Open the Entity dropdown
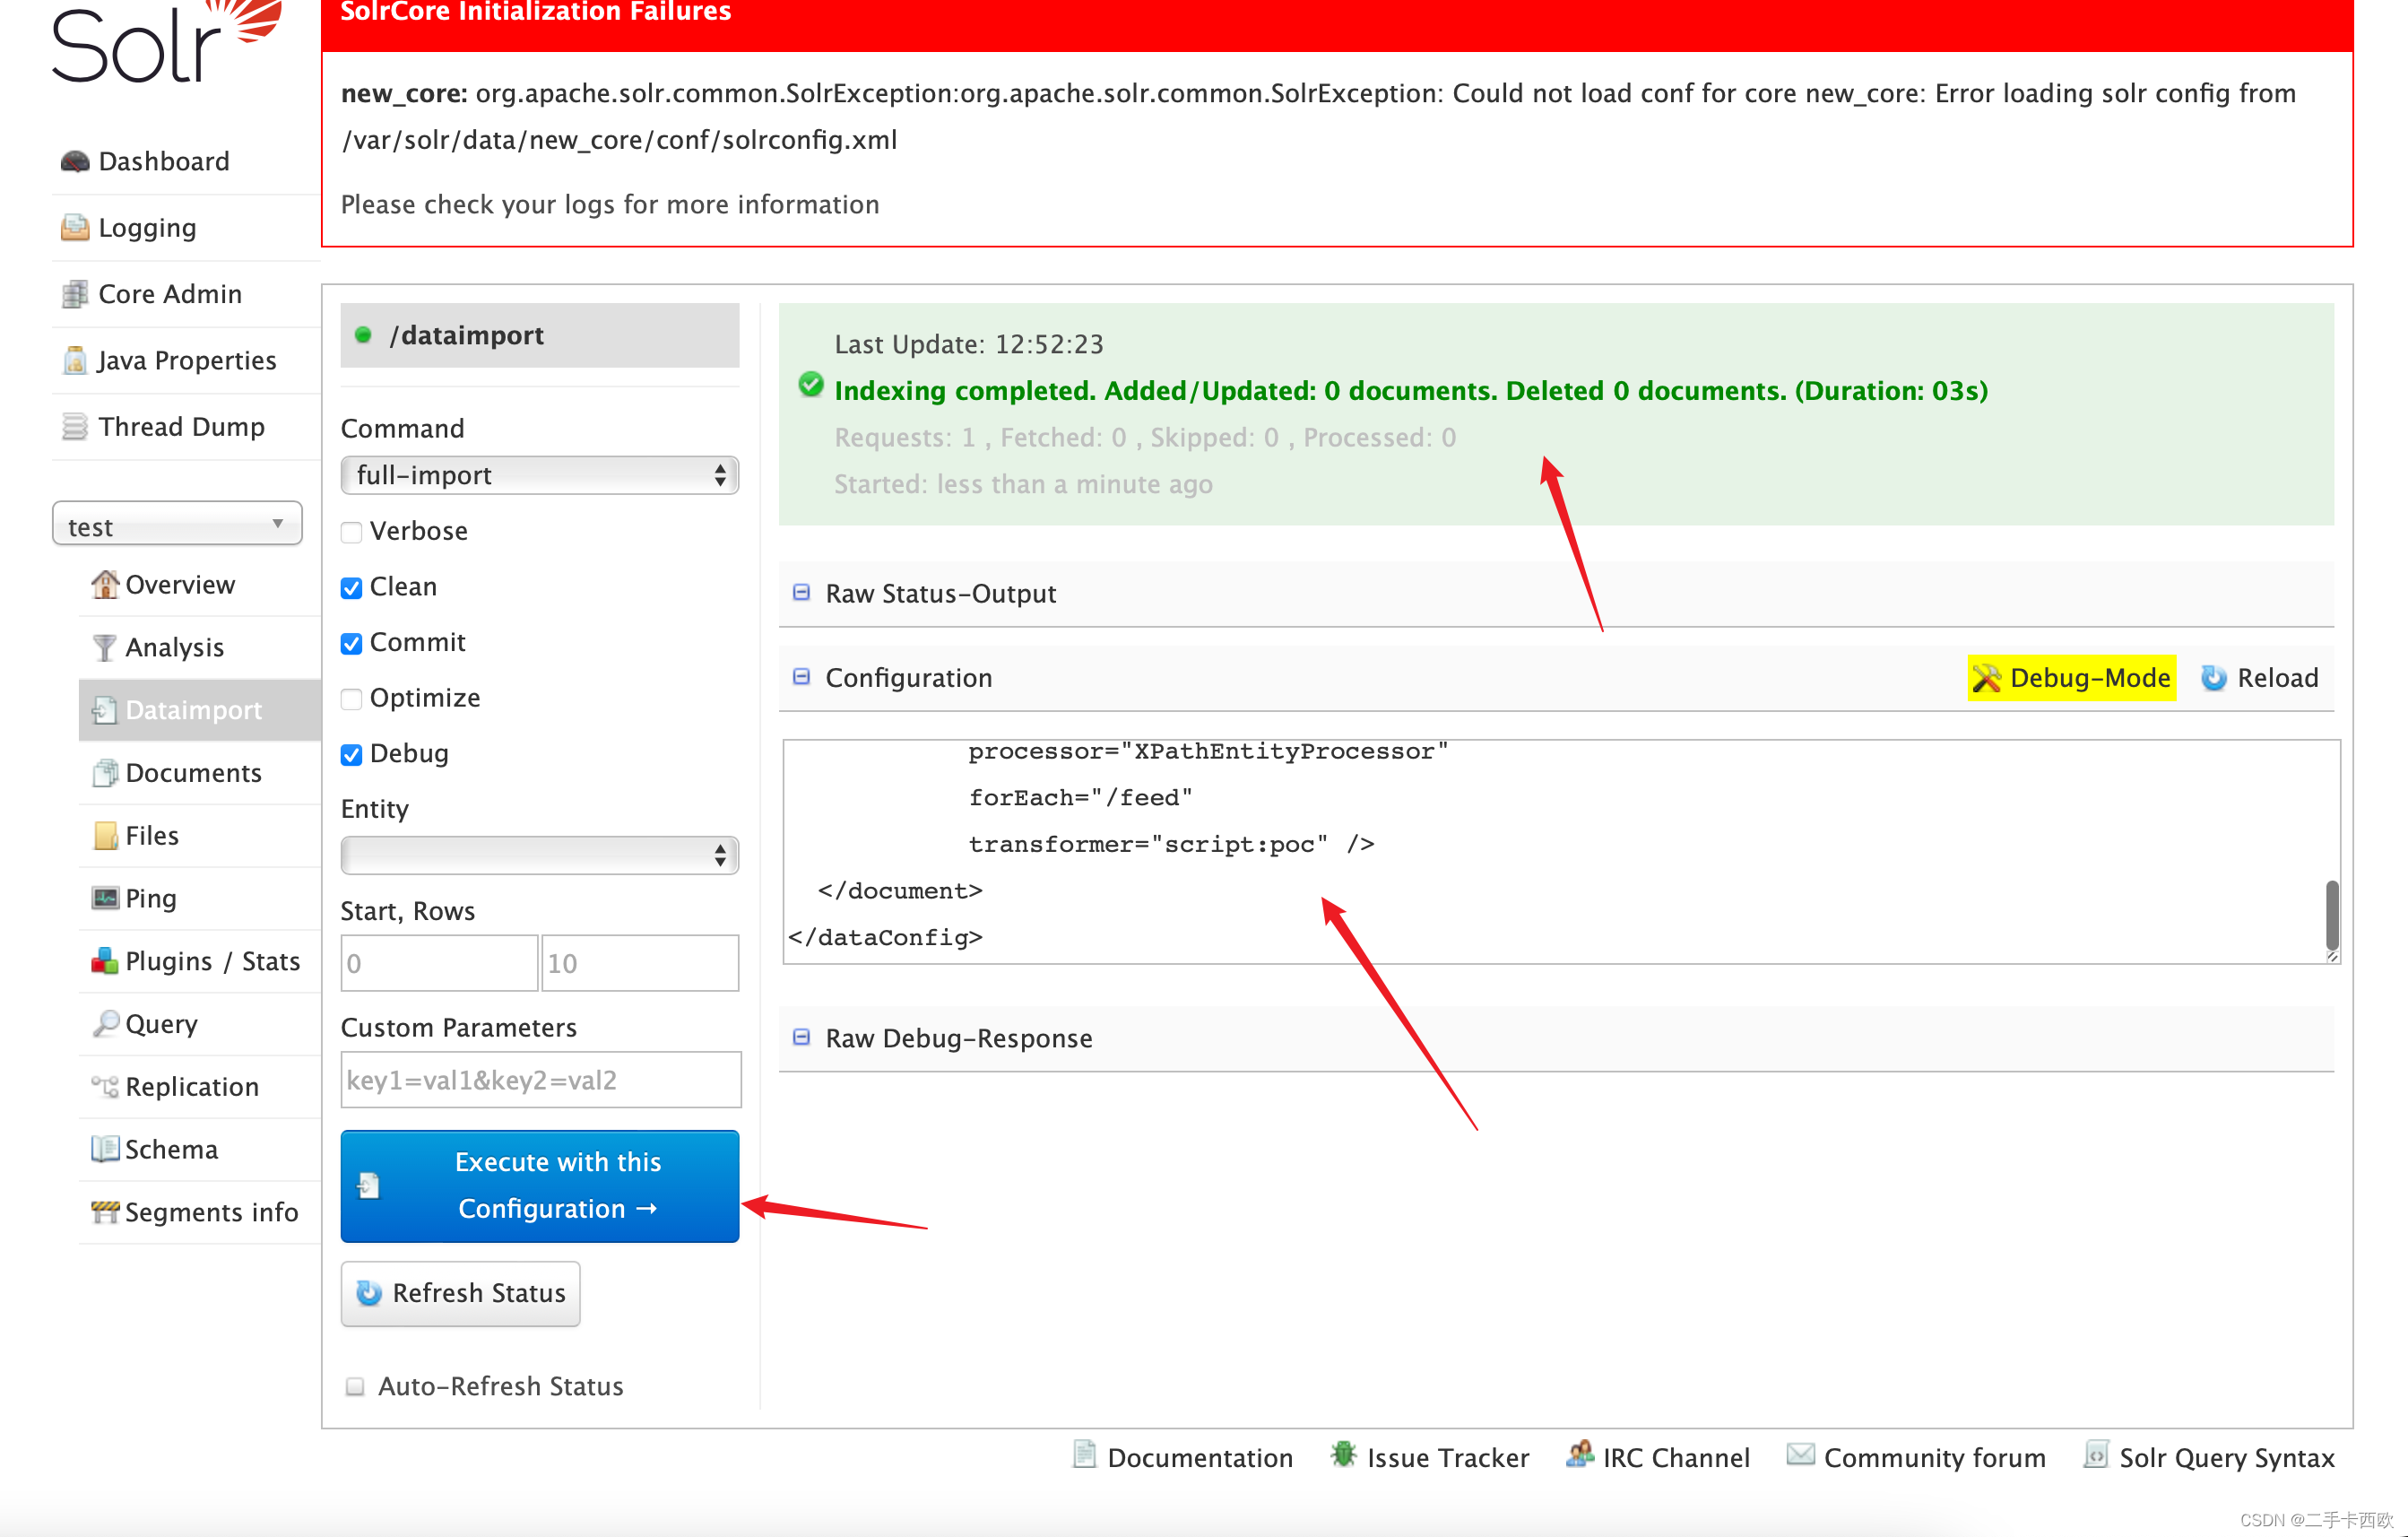This screenshot has width=2408, height=1537. pos(540,855)
